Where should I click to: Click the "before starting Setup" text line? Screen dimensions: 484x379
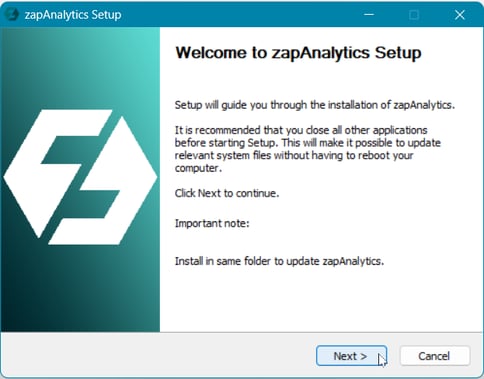tap(308, 143)
